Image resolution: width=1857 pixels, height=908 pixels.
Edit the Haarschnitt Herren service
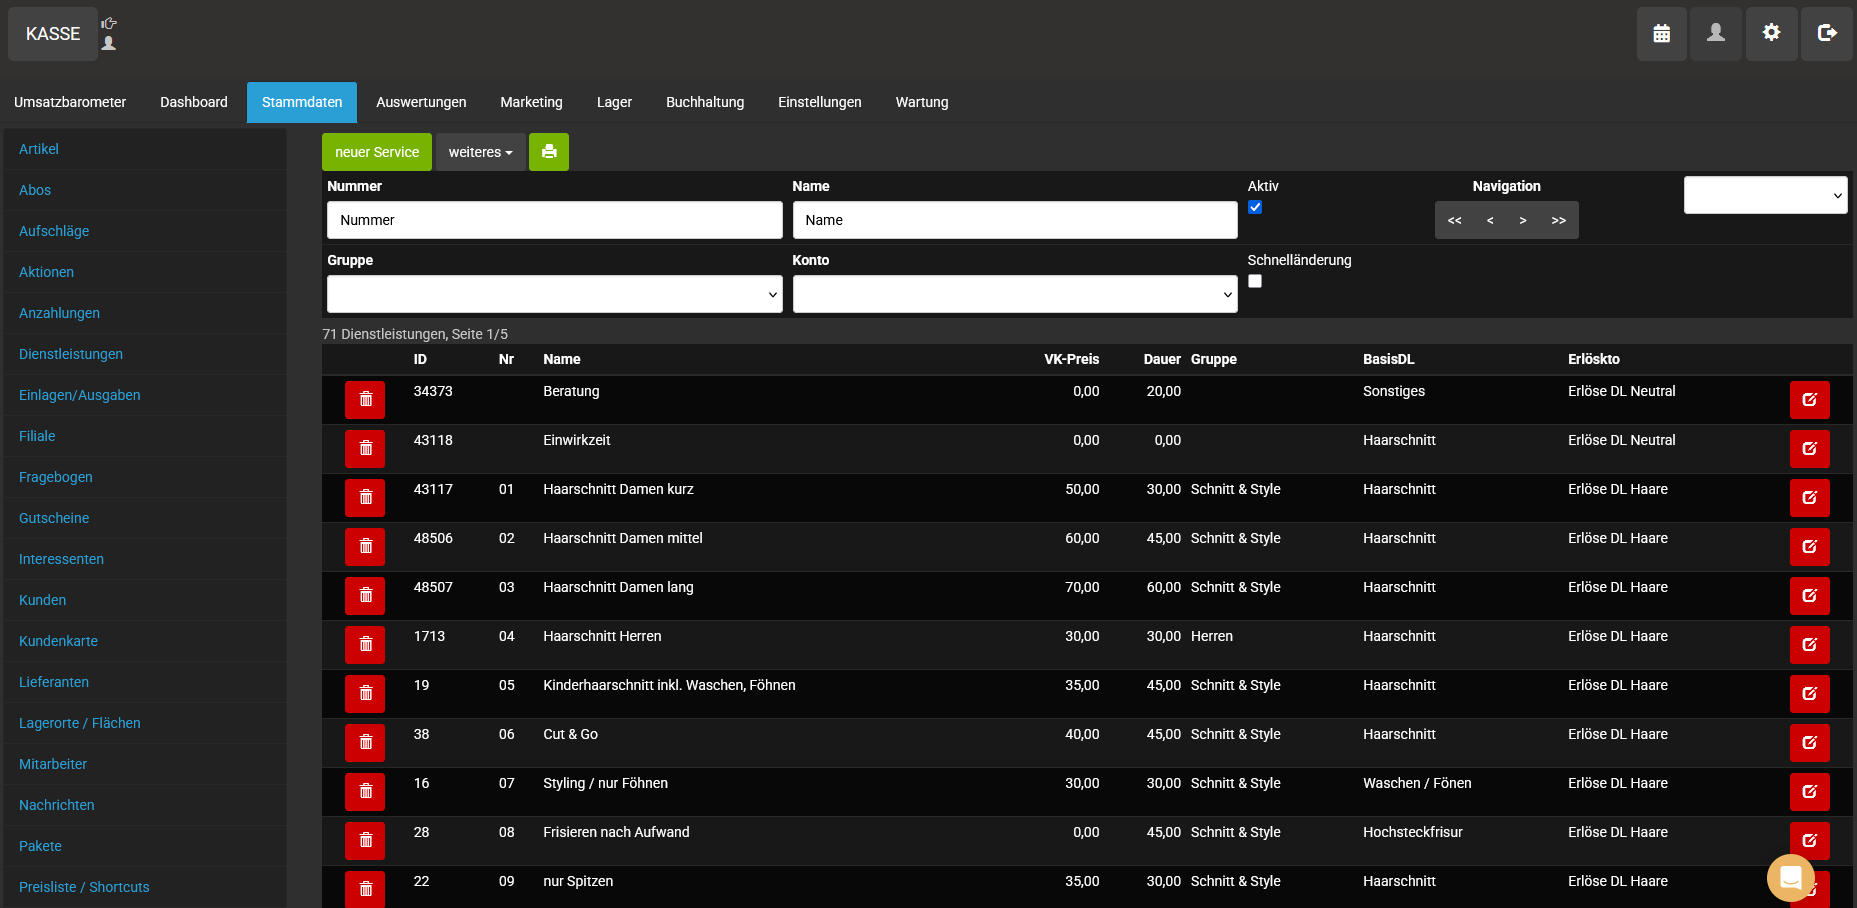(x=1809, y=645)
